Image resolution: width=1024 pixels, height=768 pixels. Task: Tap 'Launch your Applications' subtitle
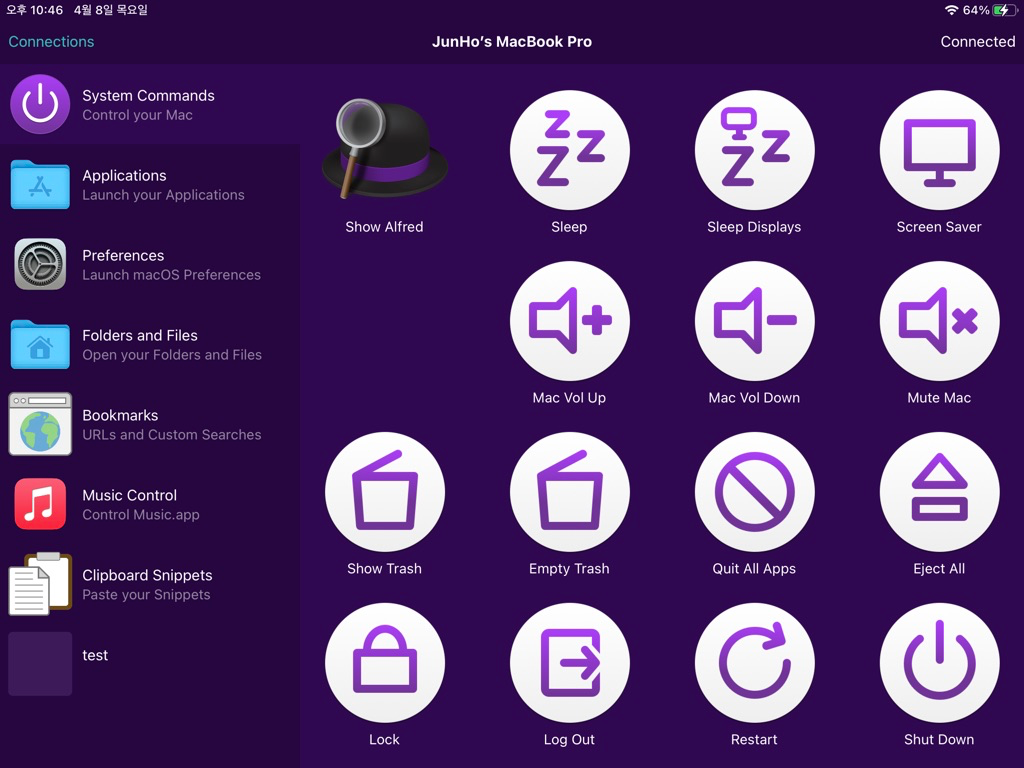[x=163, y=195]
